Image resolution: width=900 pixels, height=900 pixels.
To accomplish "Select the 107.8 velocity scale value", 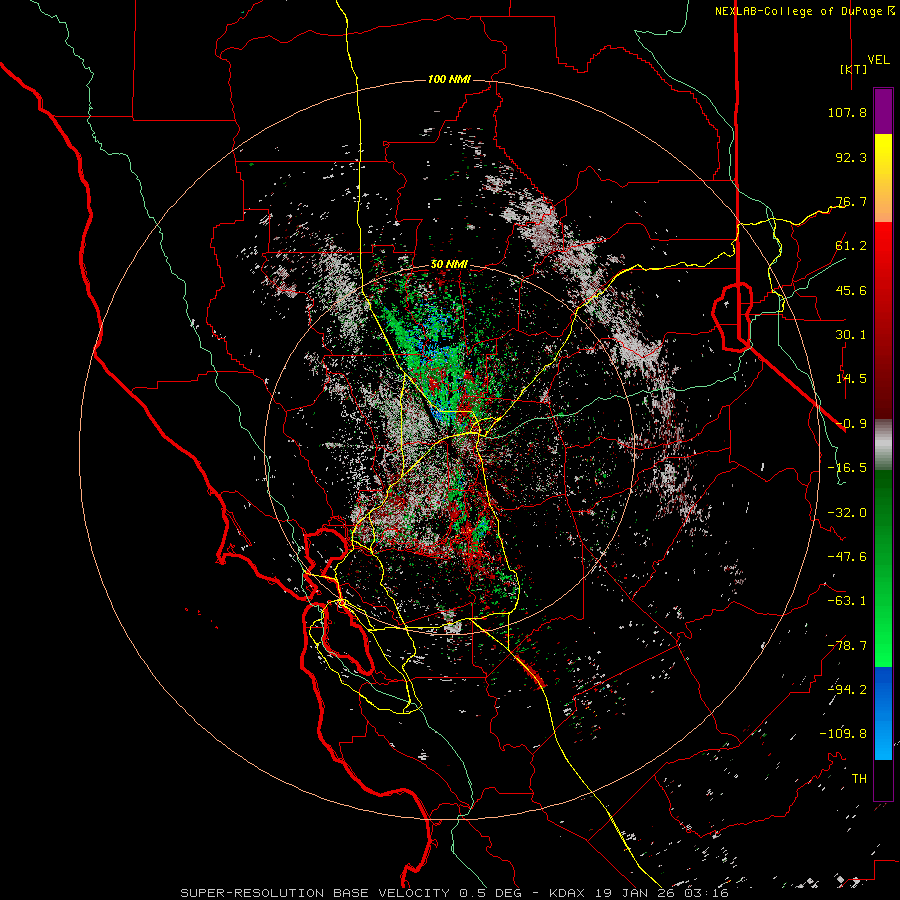I will coord(847,112).
